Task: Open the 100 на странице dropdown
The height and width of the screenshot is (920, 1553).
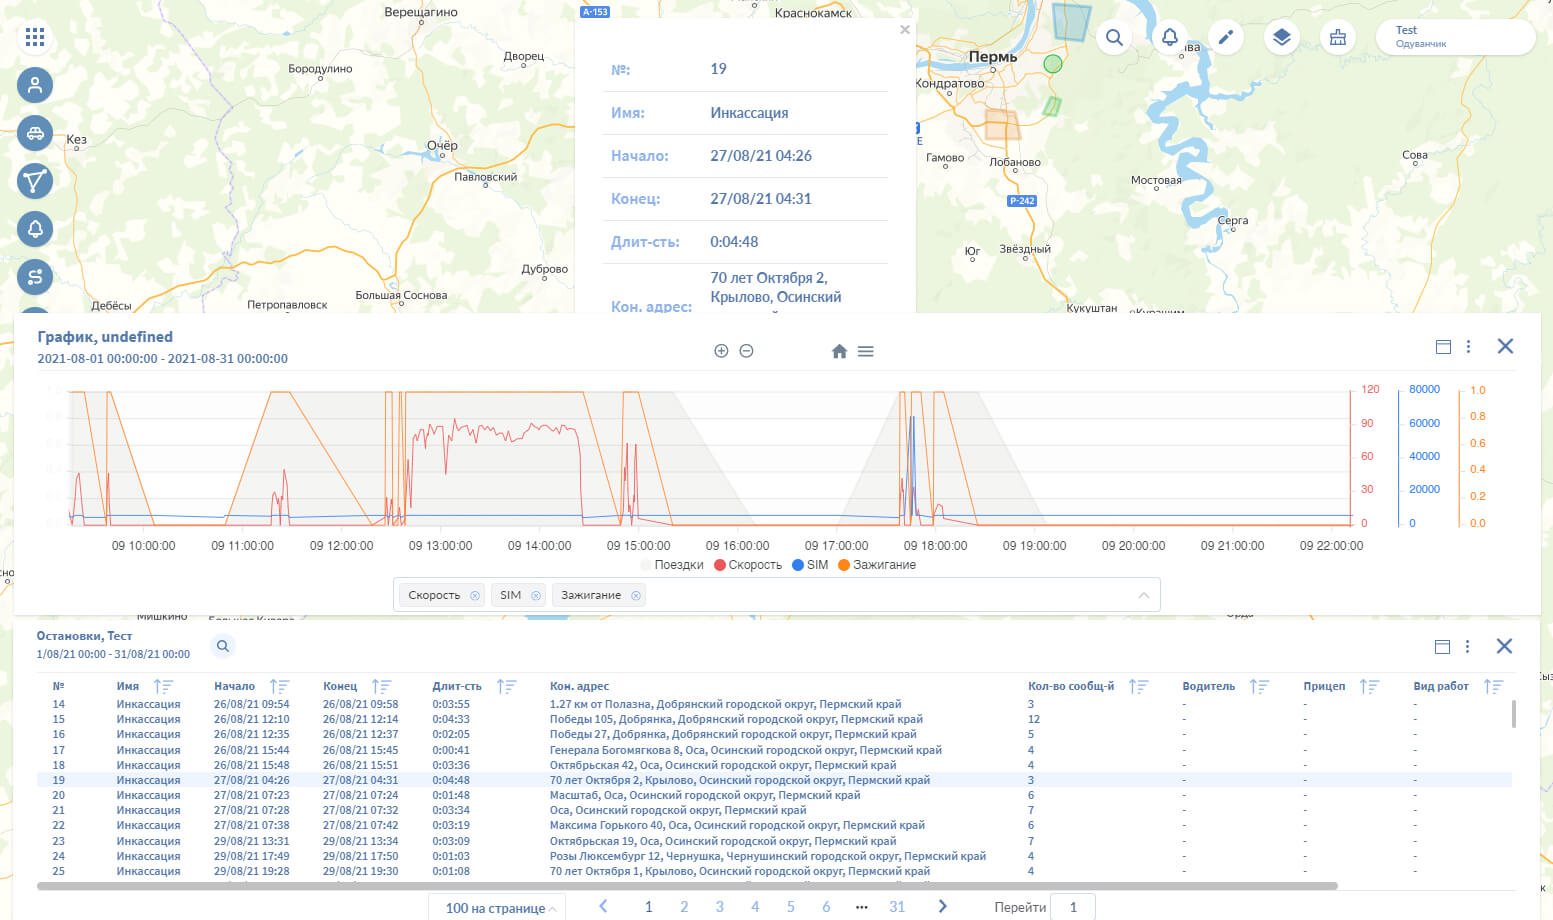Action: (499, 908)
